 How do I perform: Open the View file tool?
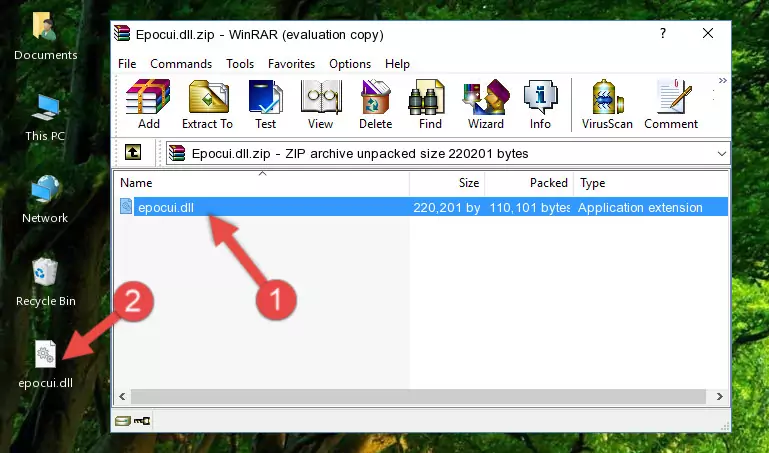tap(320, 104)
